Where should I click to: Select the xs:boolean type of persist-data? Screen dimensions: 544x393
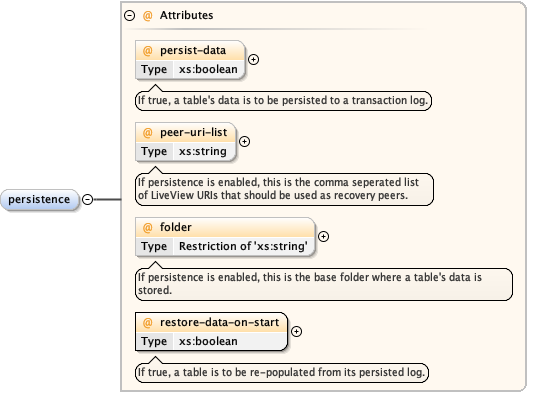click(x=208, y=69)
